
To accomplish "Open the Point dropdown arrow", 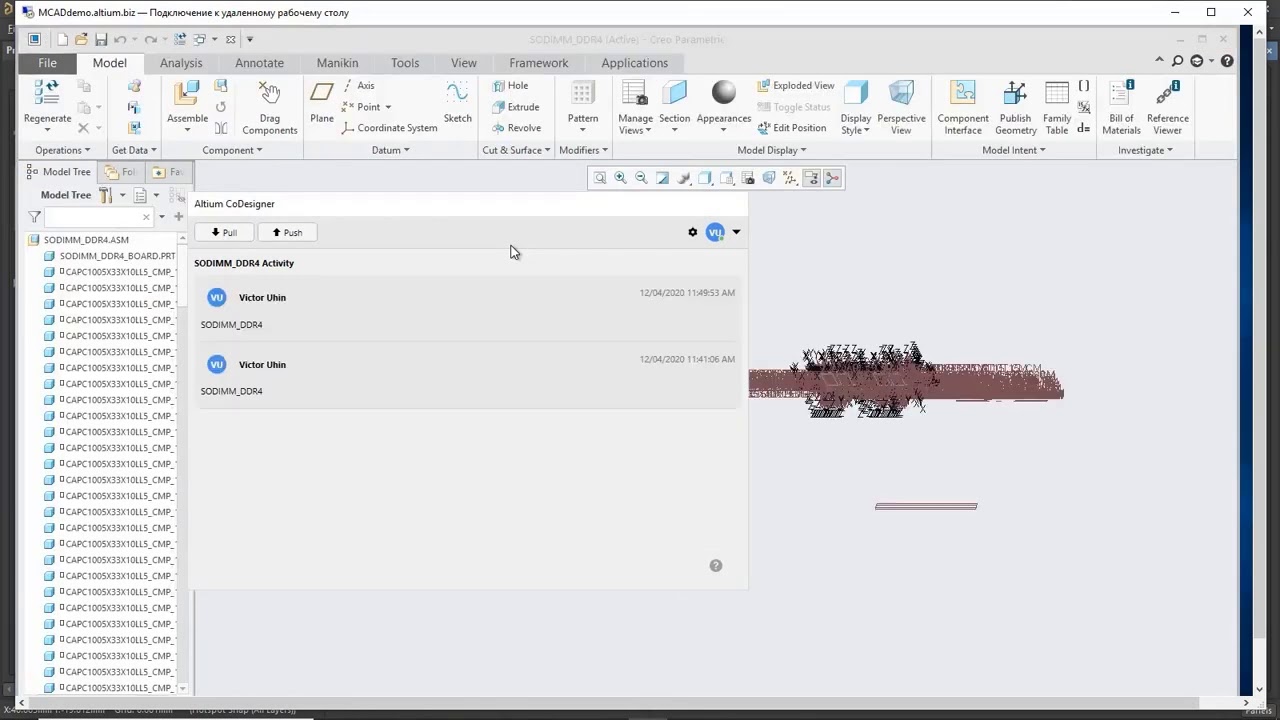I will coord(388,108).
